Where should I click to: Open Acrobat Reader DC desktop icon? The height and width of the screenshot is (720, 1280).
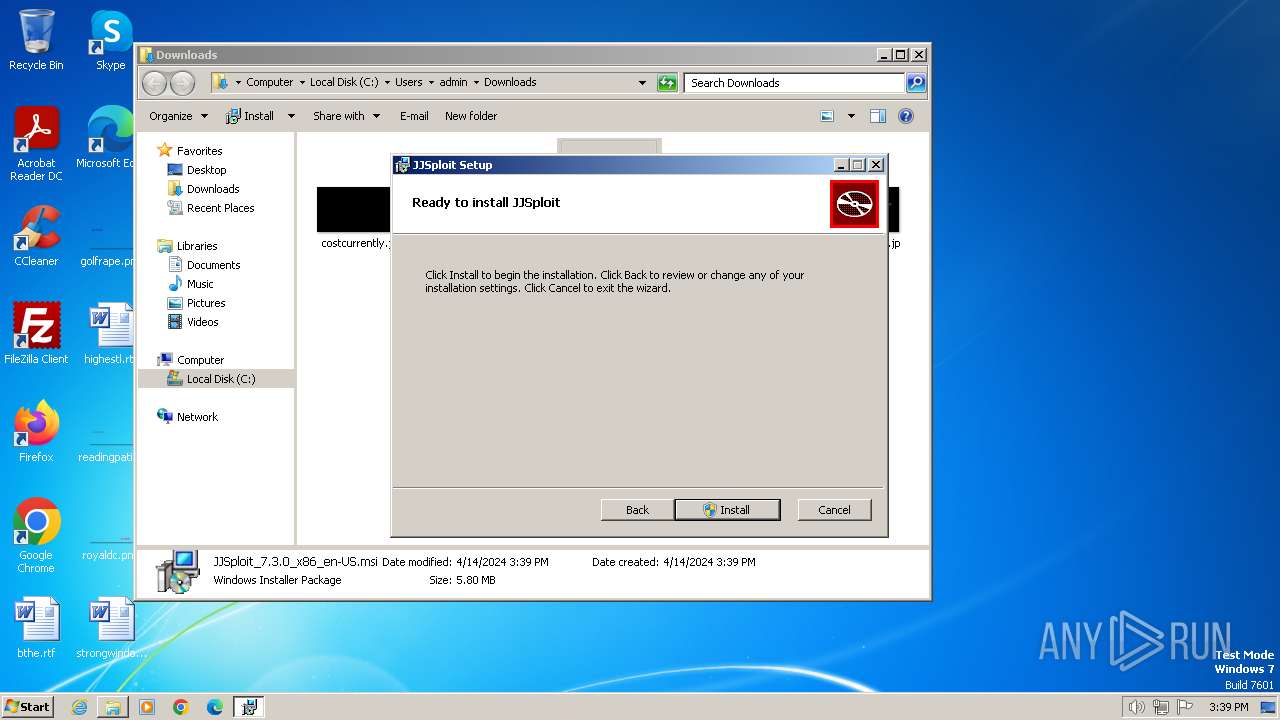36,144
